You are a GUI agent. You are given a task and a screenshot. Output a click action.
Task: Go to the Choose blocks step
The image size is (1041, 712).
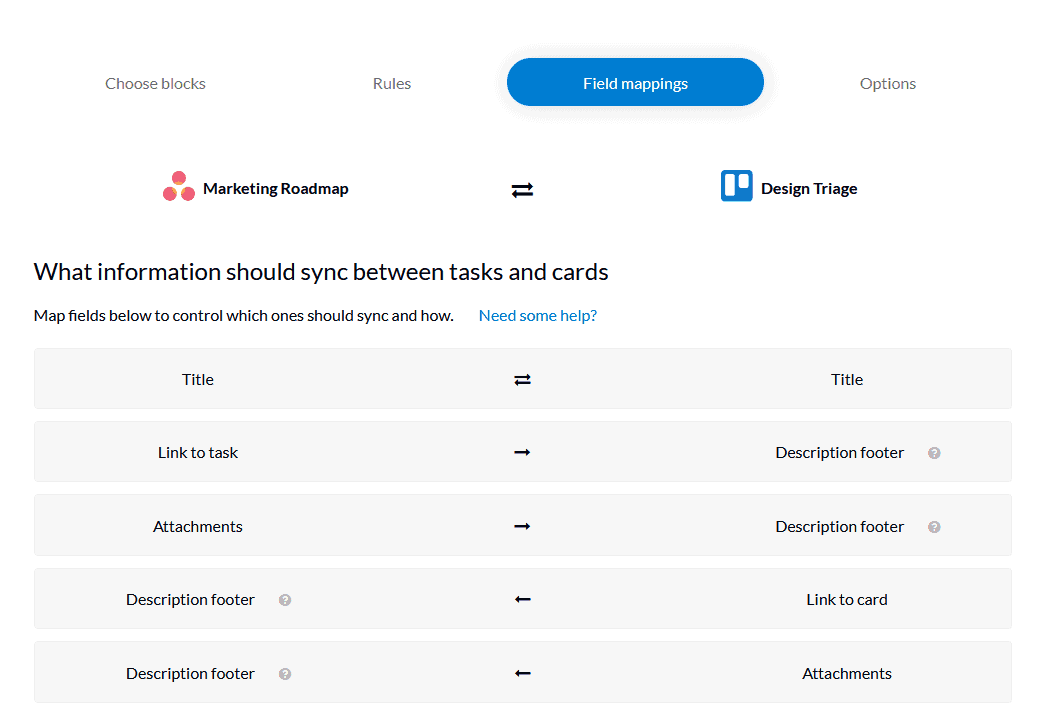pos(155,84)
